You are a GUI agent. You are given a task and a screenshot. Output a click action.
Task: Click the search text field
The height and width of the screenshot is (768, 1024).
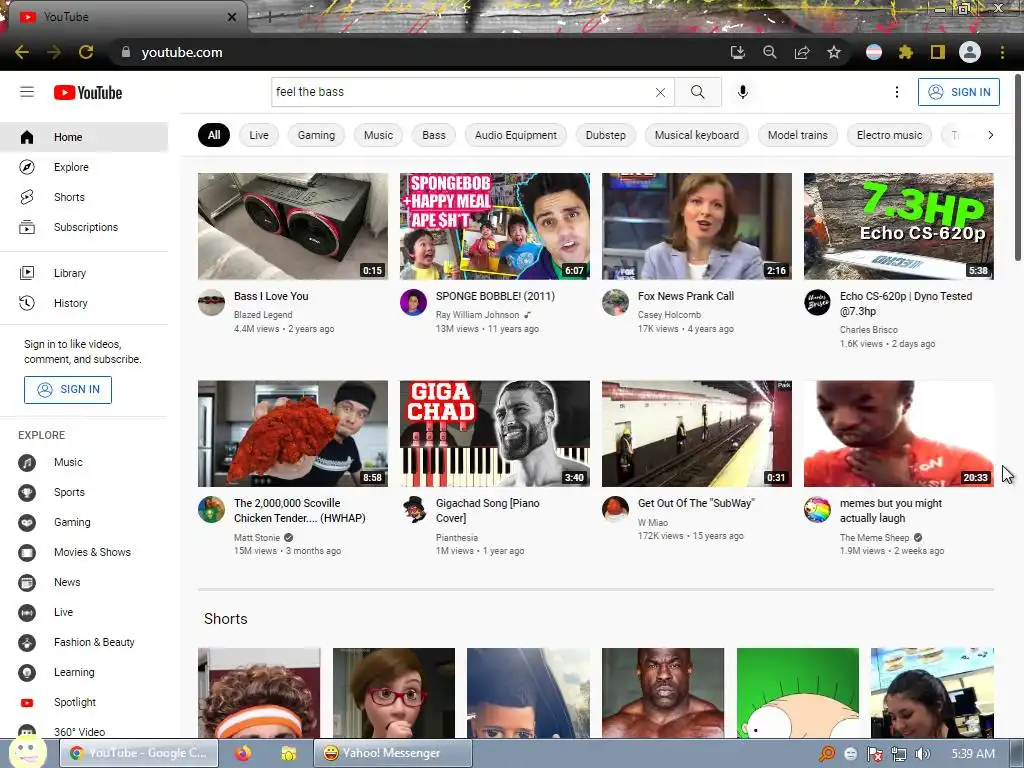[462, 92]
